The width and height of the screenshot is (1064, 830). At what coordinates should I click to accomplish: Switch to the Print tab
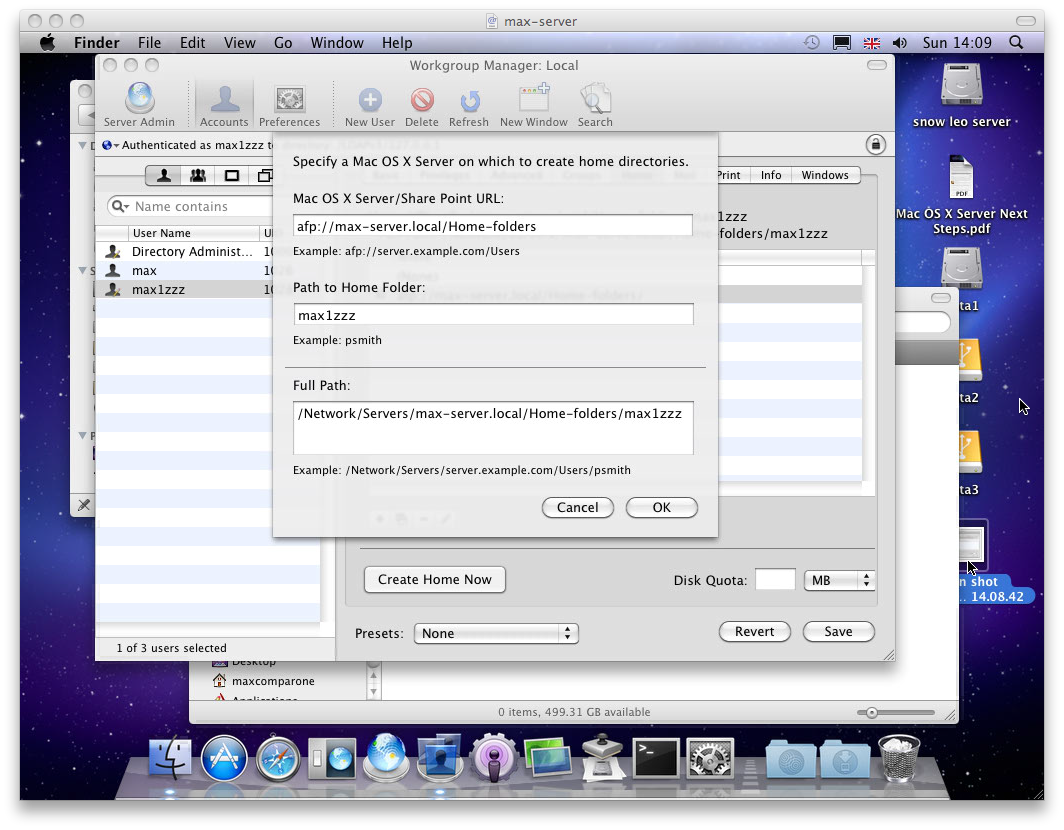734,175
